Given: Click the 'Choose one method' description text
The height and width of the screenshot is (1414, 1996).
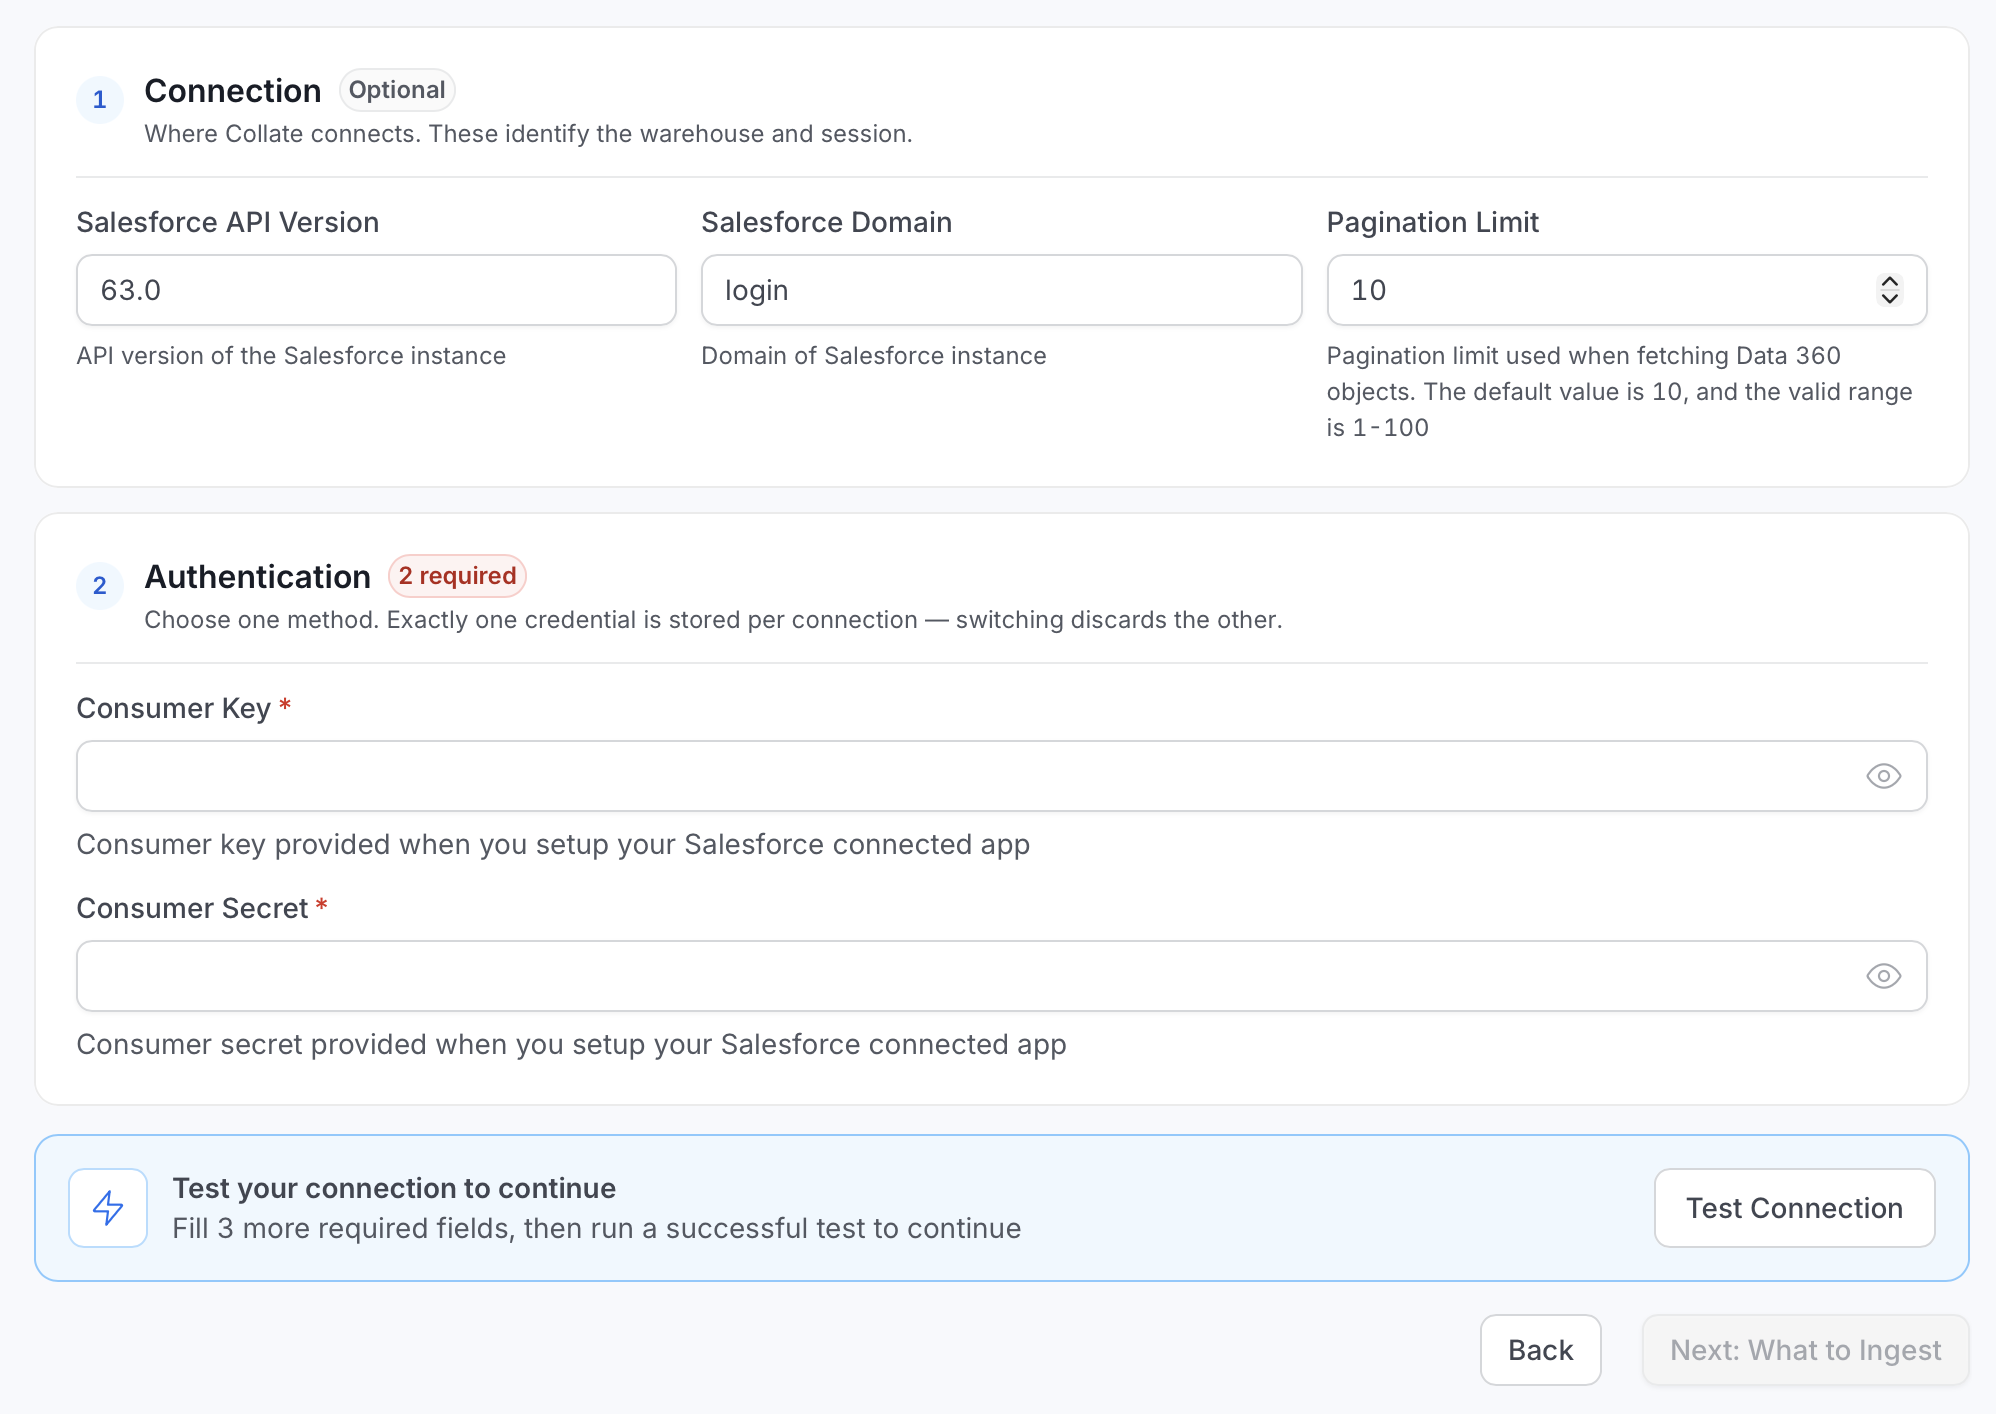Looking at the screenshot, I should click(x=713, y=620).
